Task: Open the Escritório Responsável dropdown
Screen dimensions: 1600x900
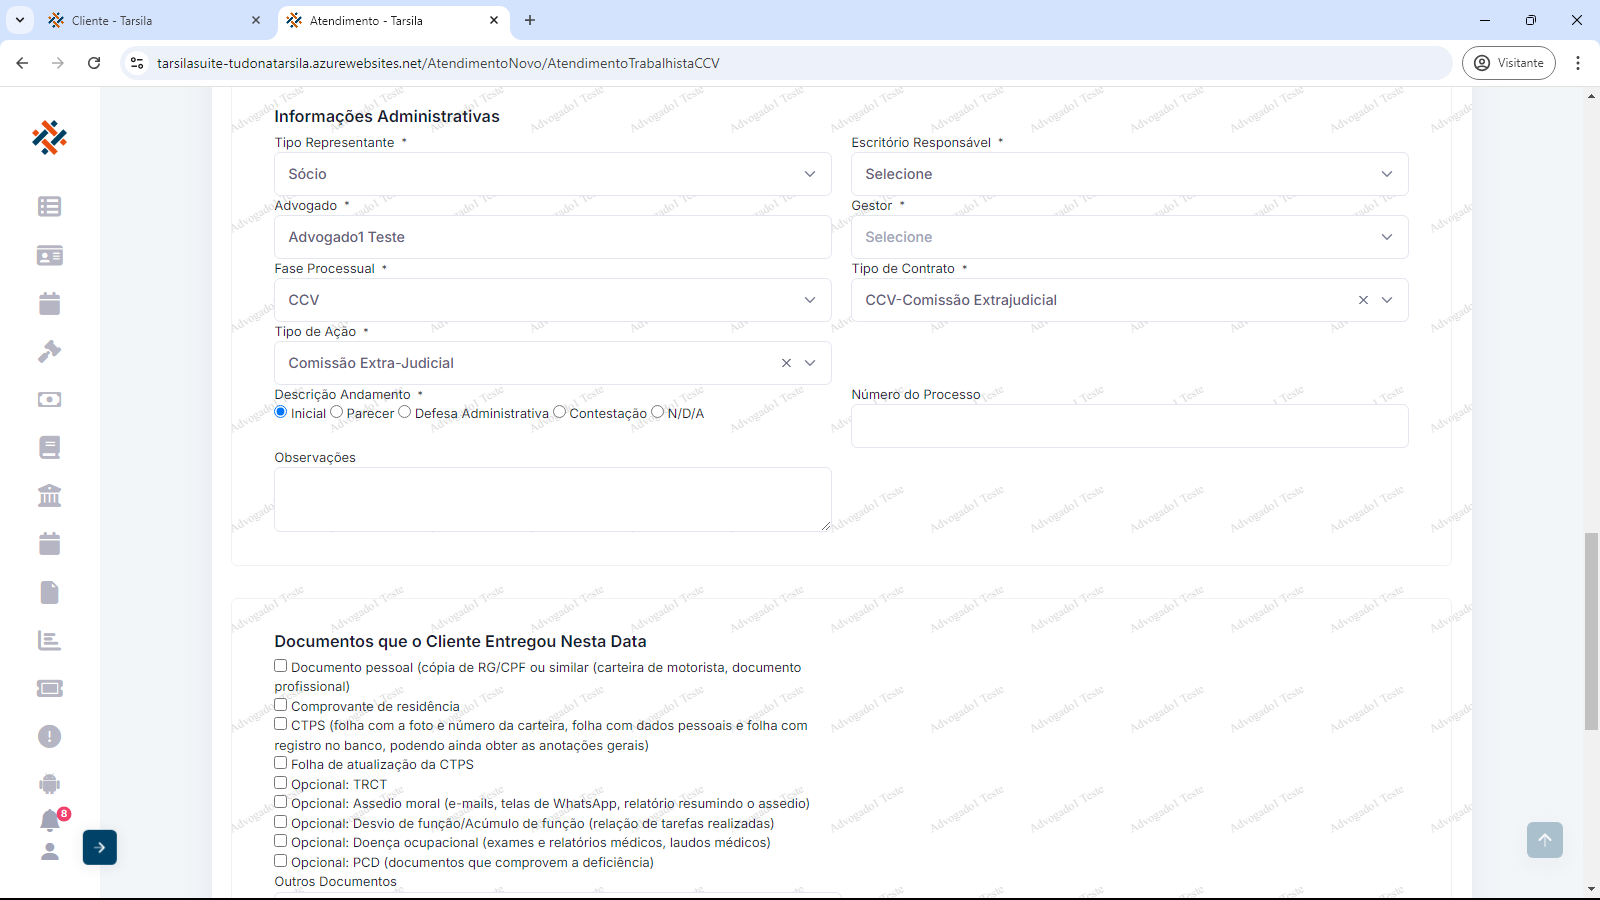Action: pyautogui.click(x=1129, y=174)
